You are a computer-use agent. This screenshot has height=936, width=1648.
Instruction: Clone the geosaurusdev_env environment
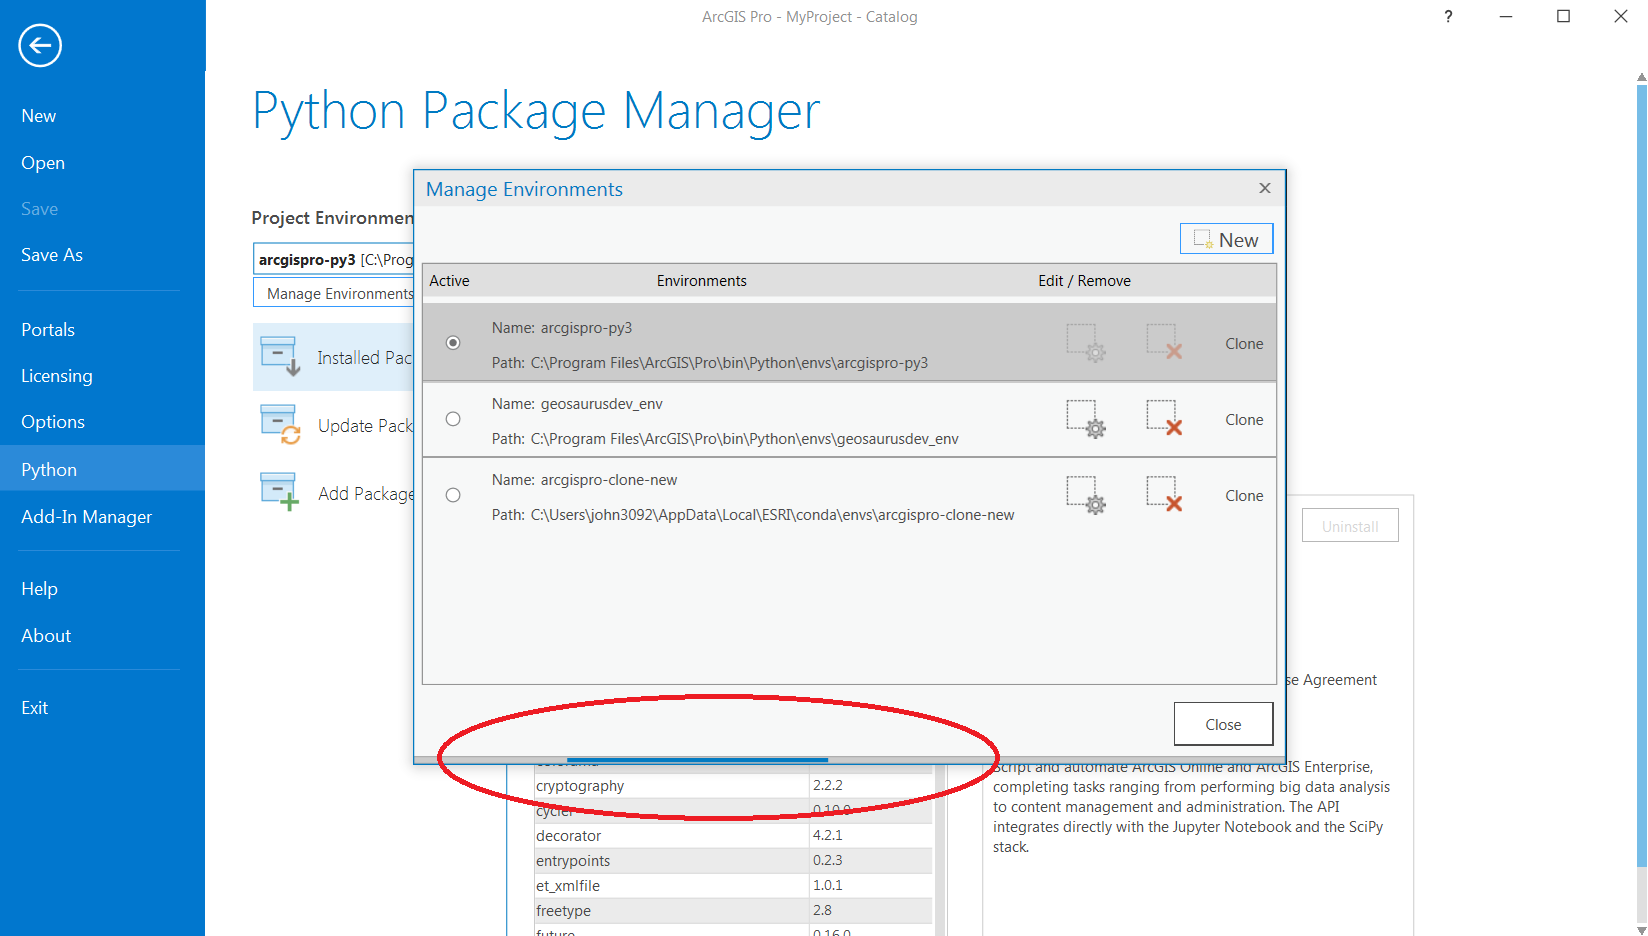[x=1244, y=419]
